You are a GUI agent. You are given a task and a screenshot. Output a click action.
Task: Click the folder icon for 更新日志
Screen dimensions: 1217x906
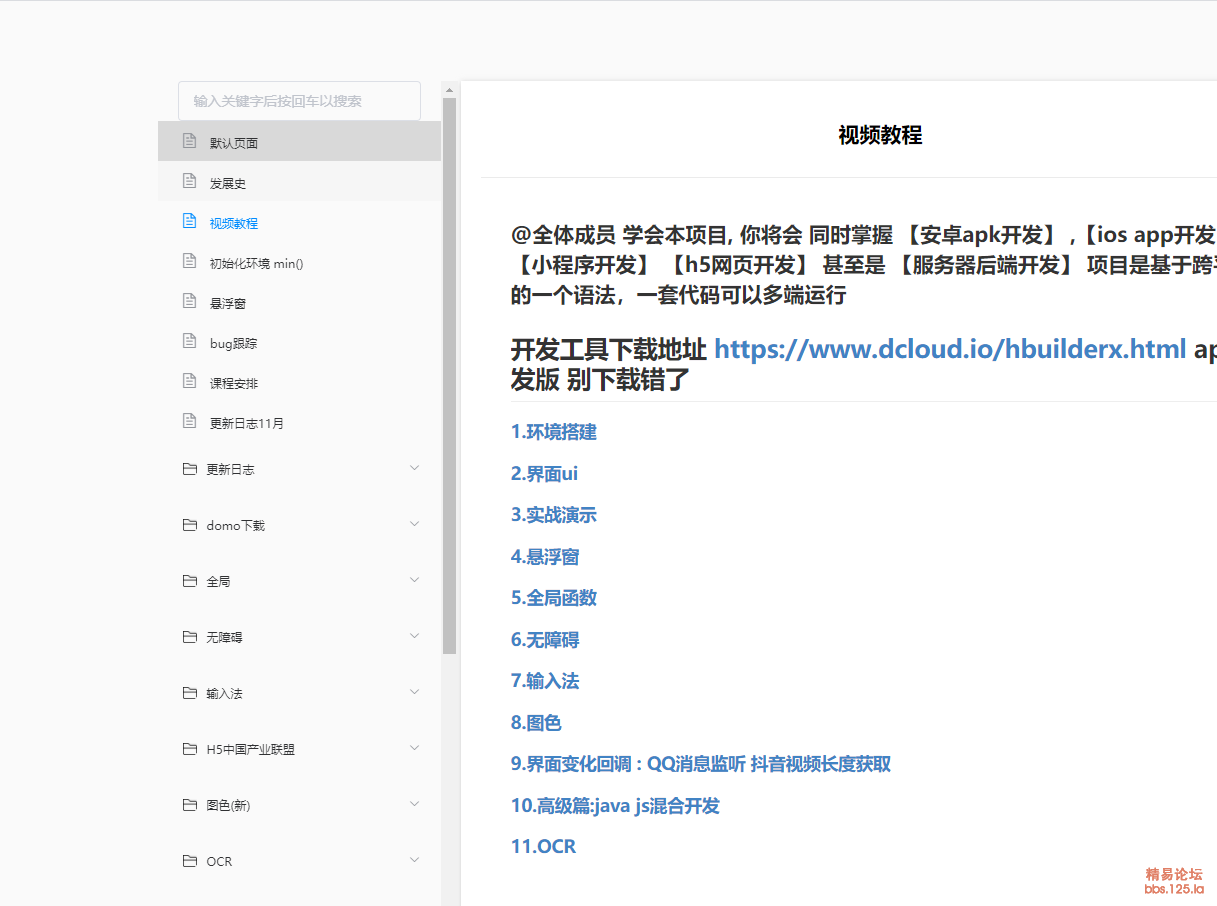click(189, 469)
